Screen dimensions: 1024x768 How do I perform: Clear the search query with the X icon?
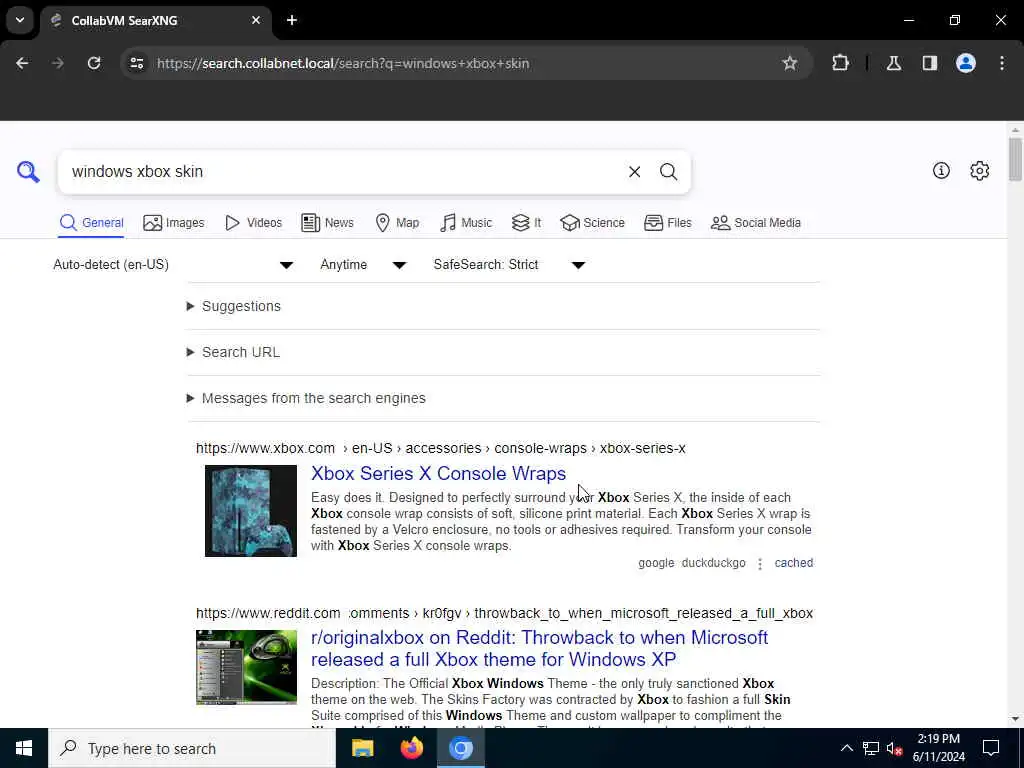(x=634, y=172)
